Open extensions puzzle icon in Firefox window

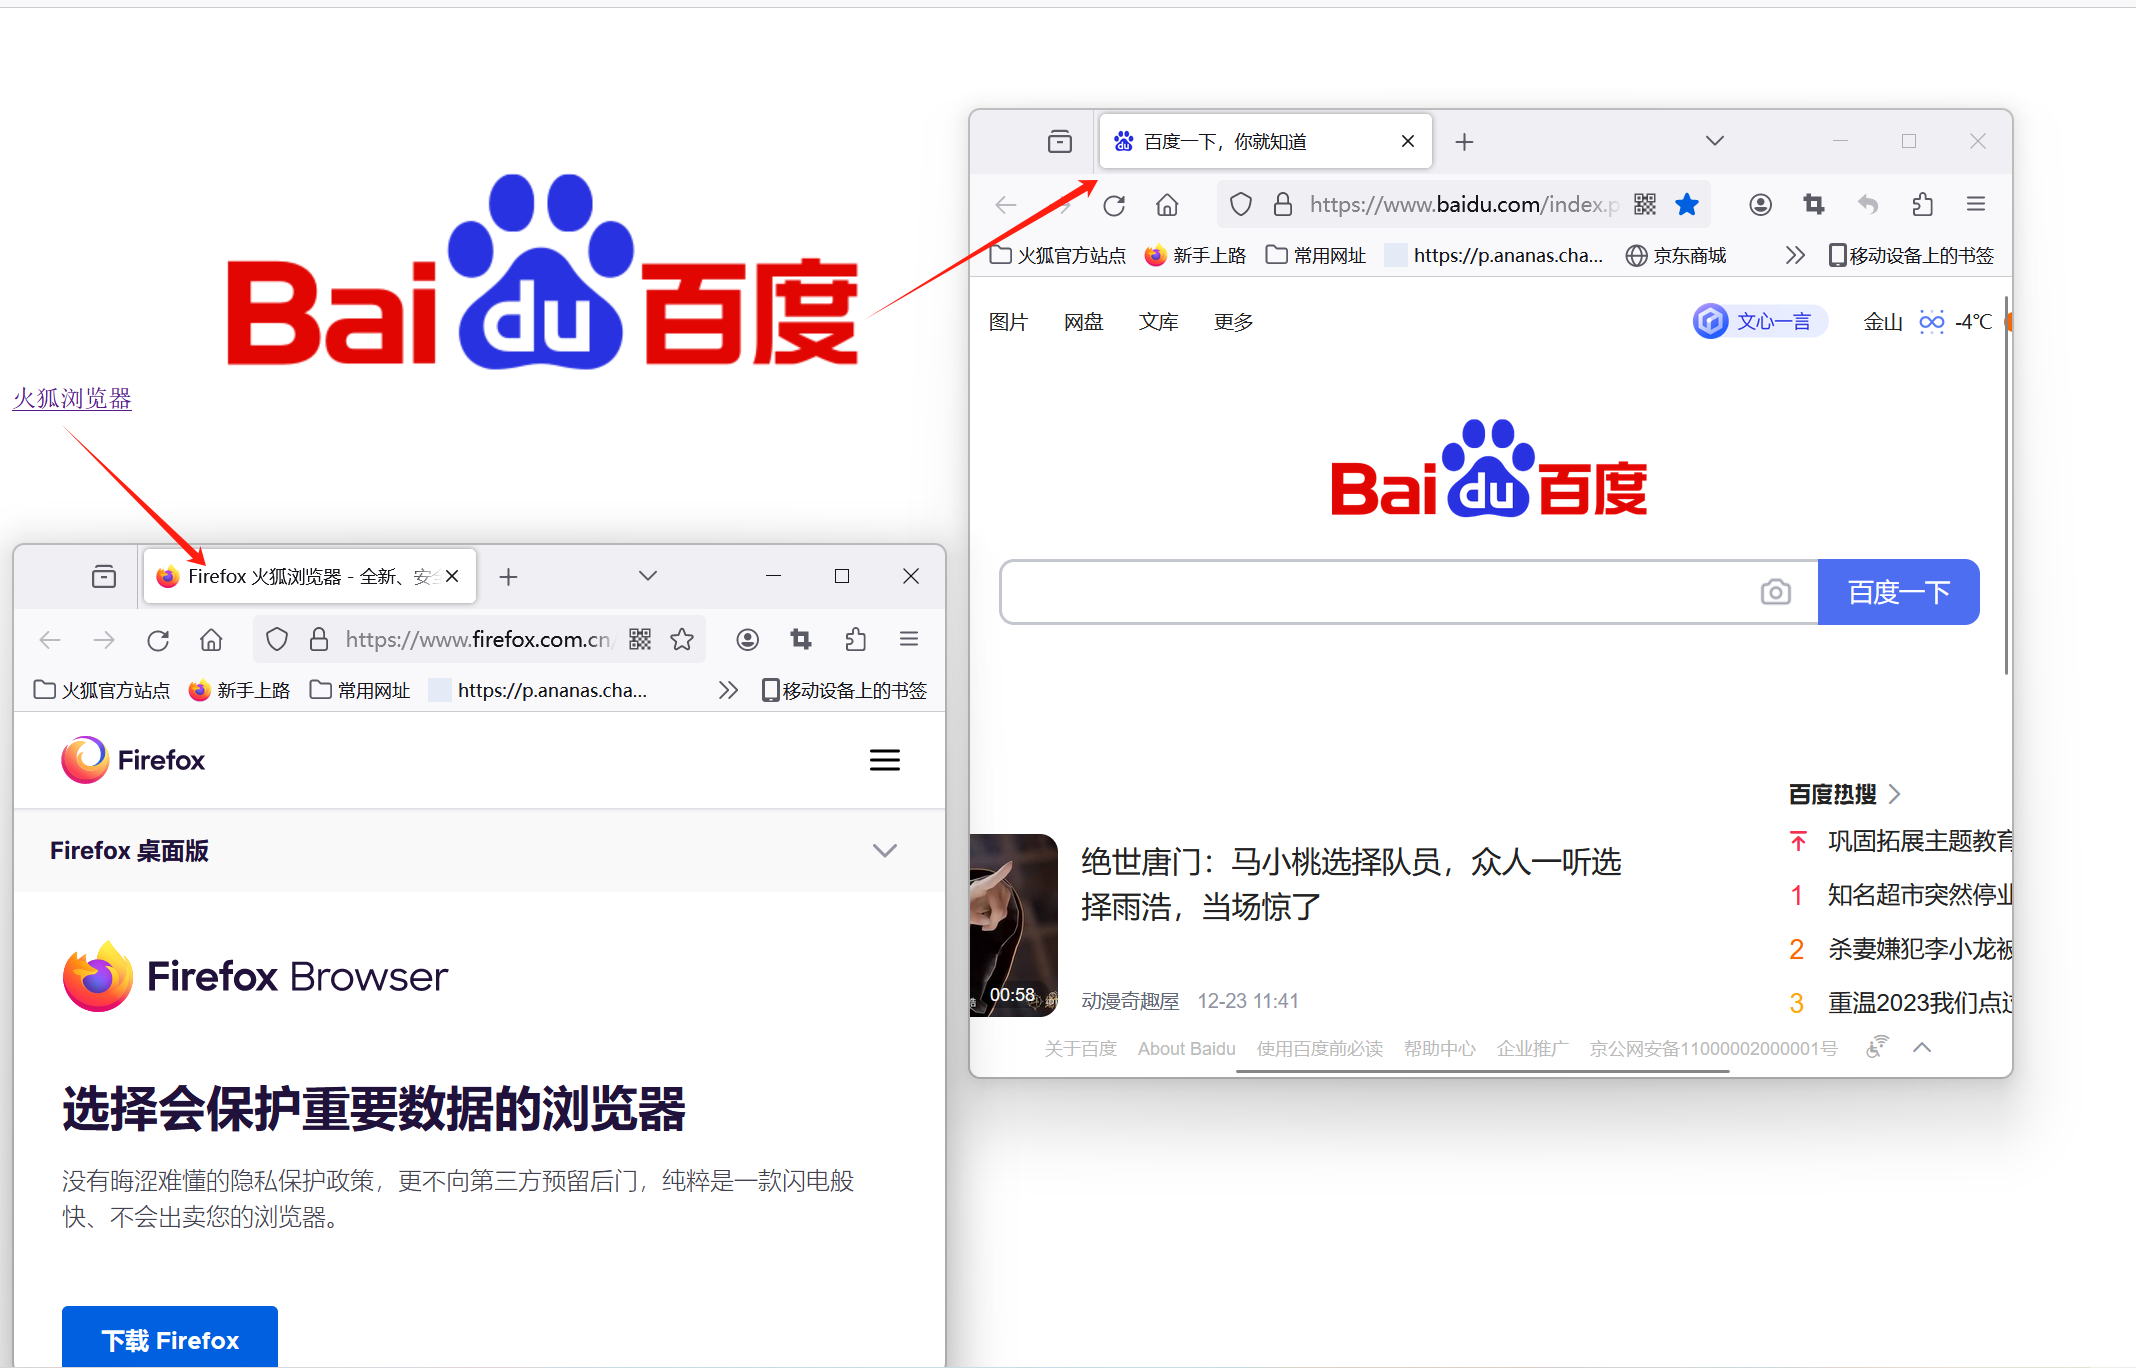tap(855, 640)
